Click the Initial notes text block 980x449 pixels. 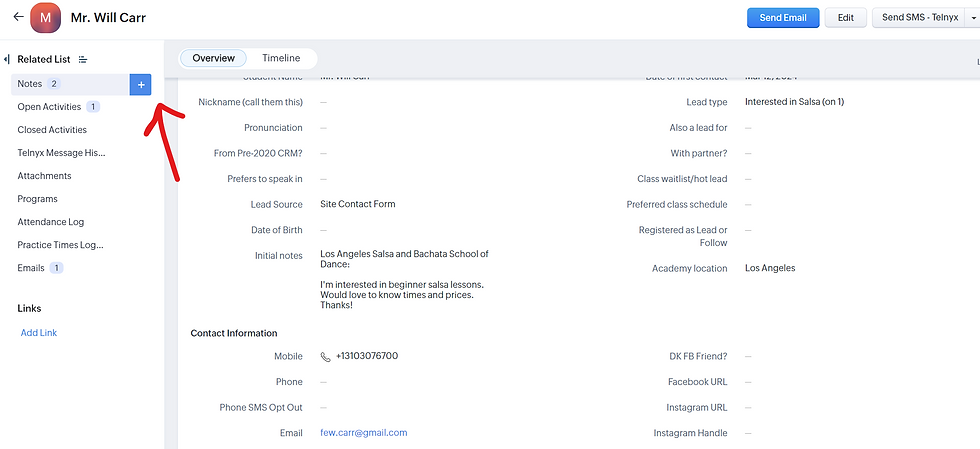[x=404, y=280]
